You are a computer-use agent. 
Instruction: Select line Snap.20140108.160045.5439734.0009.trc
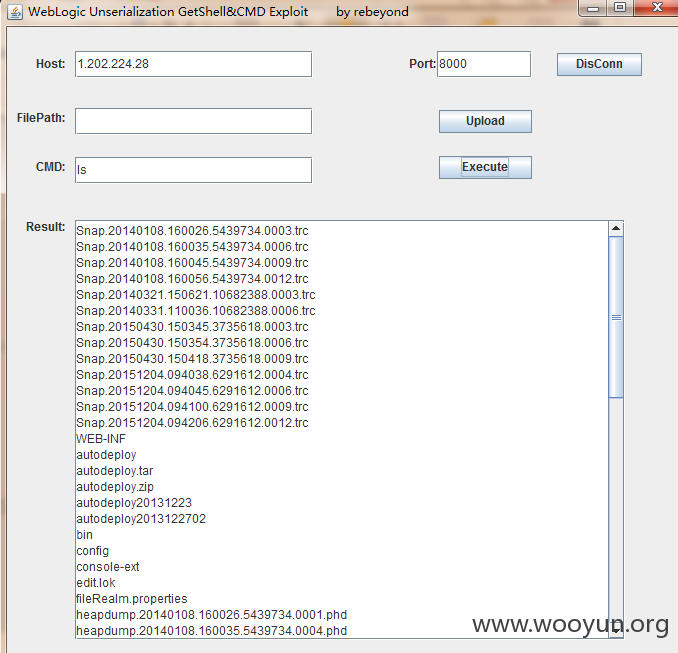192,263
